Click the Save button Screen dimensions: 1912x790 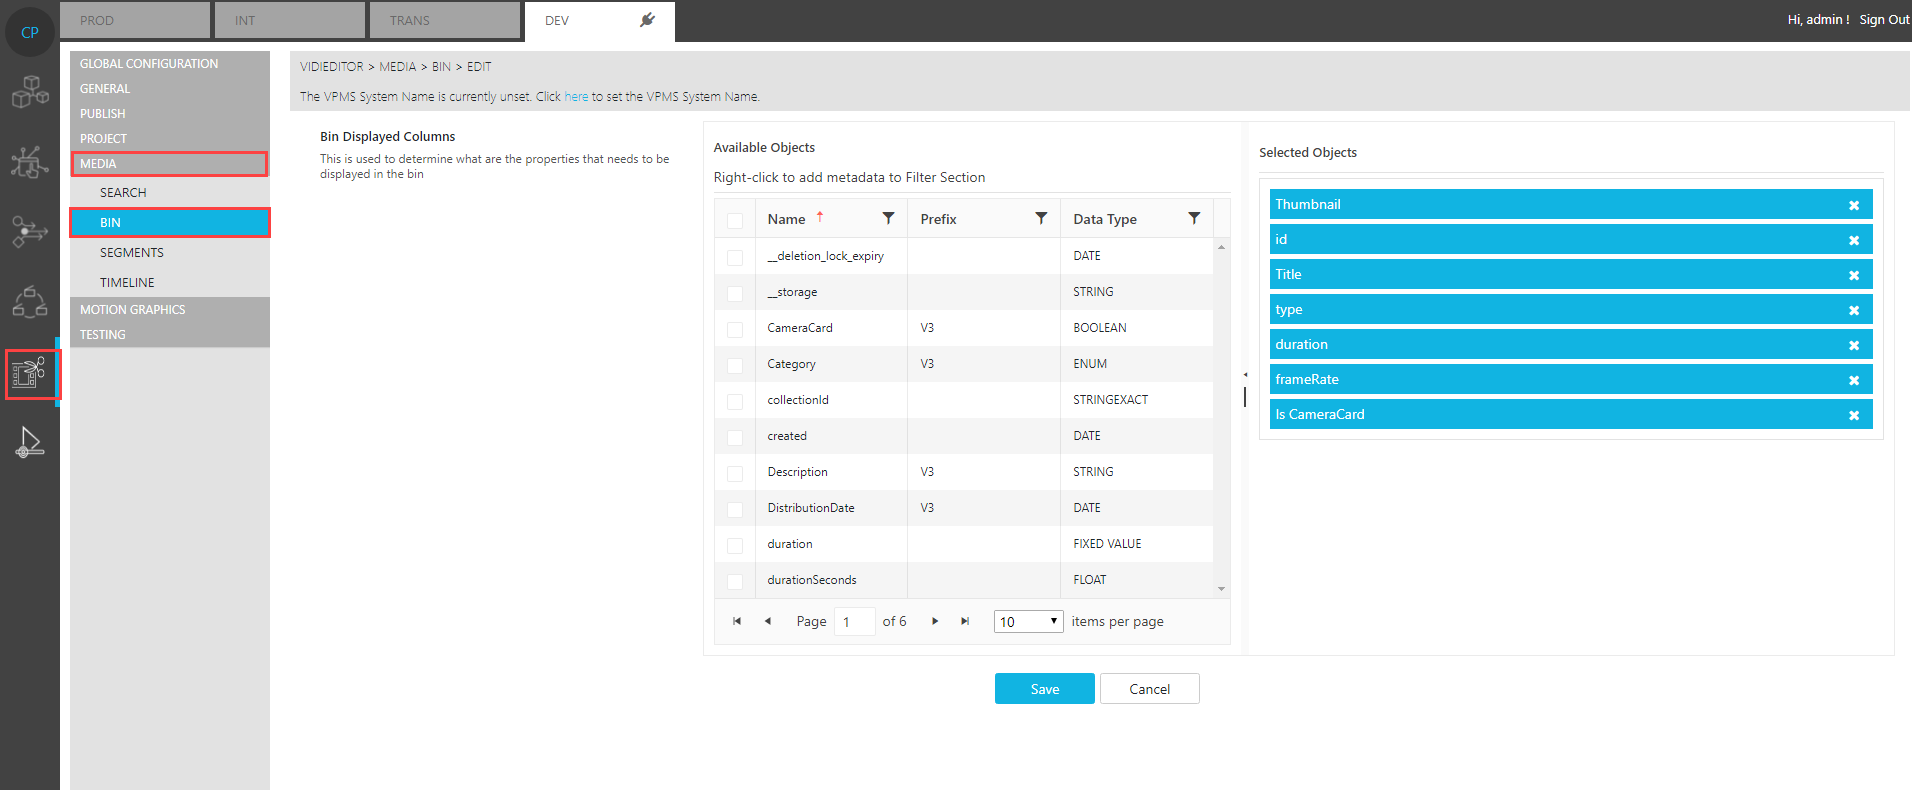point(1044,689)
